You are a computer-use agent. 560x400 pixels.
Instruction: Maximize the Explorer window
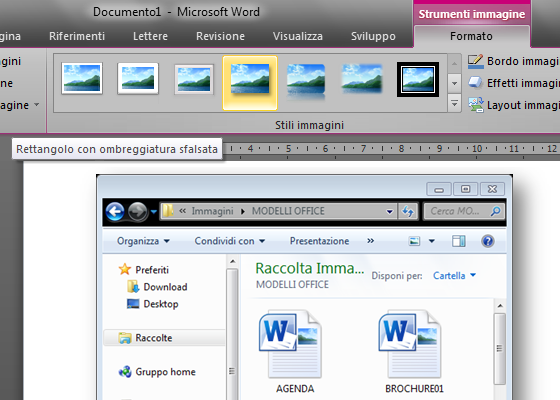465,189
